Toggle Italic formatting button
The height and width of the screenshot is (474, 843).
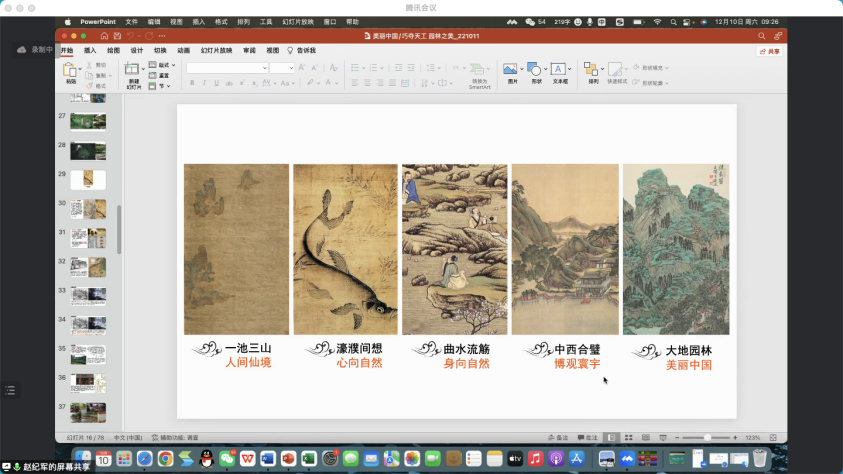pos(205,83)
